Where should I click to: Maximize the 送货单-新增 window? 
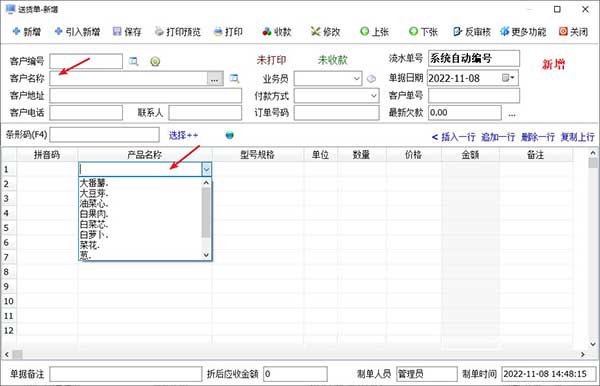[x=558, y=9]
